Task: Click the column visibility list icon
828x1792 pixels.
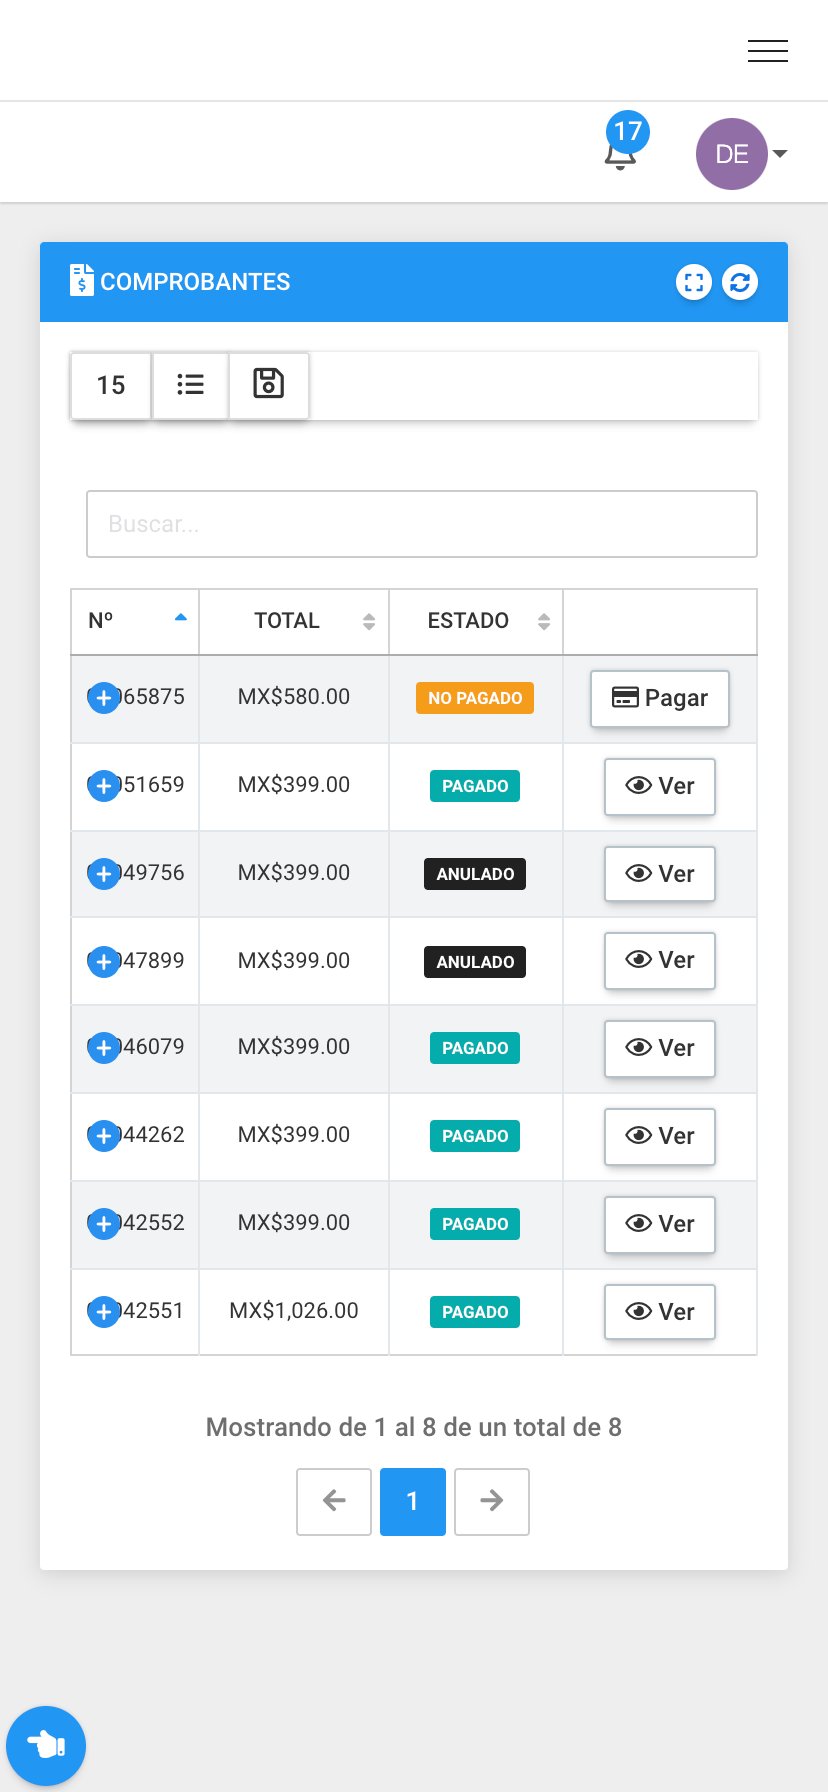Action: coord(190,384)
